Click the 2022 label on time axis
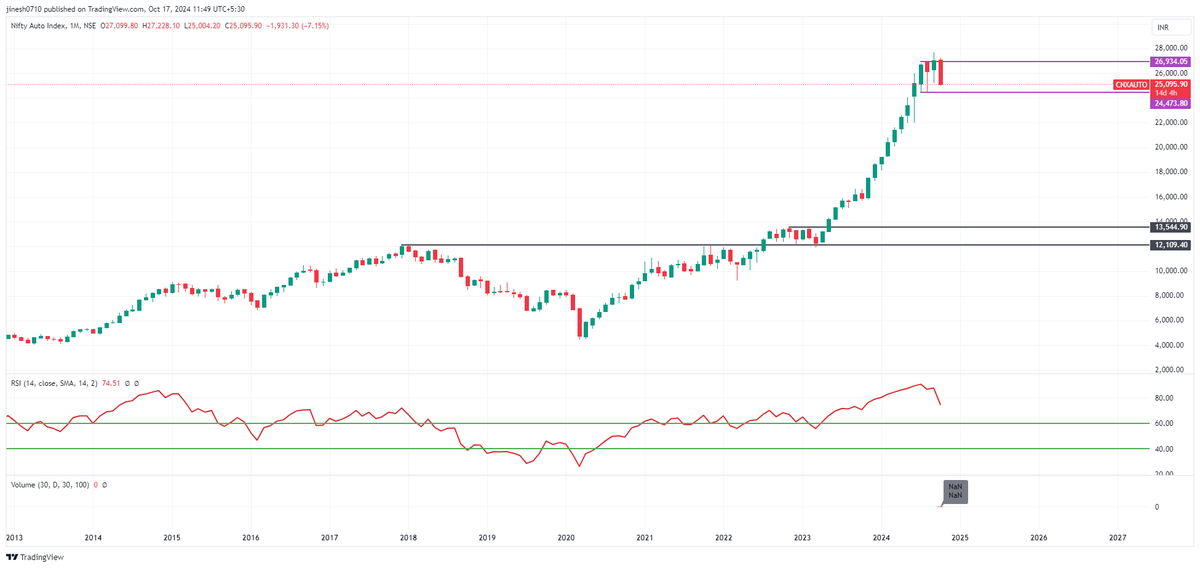Screen dimensions: 1200x568 tap(723, 537)
